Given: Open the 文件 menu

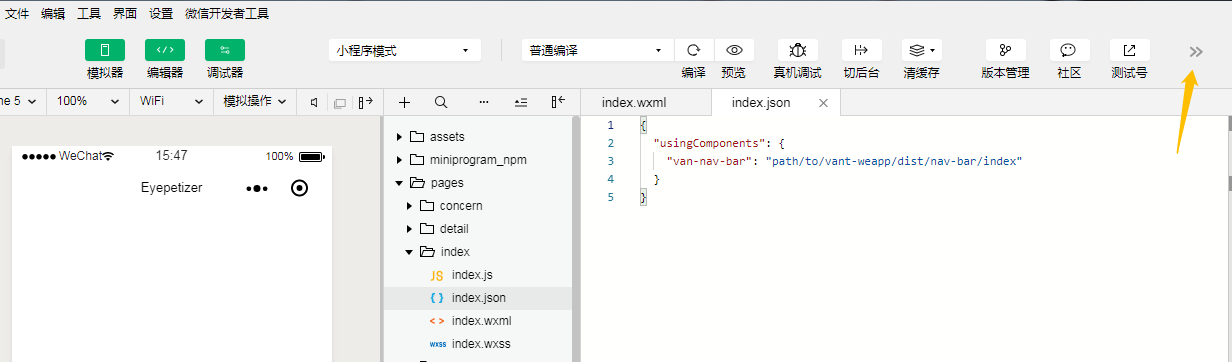Looking at the screenshot, I should [x=17, y=14].
